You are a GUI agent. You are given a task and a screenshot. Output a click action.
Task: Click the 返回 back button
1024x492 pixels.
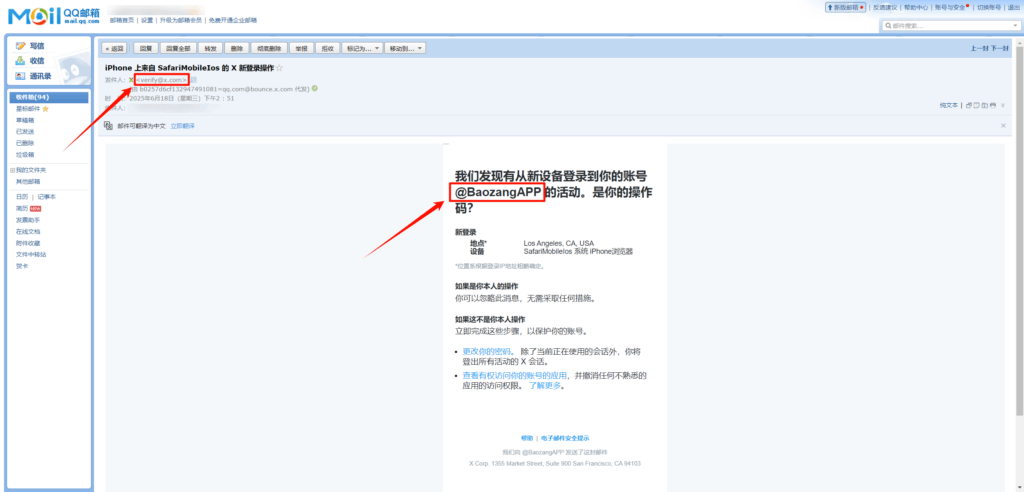tap(115, 48)
